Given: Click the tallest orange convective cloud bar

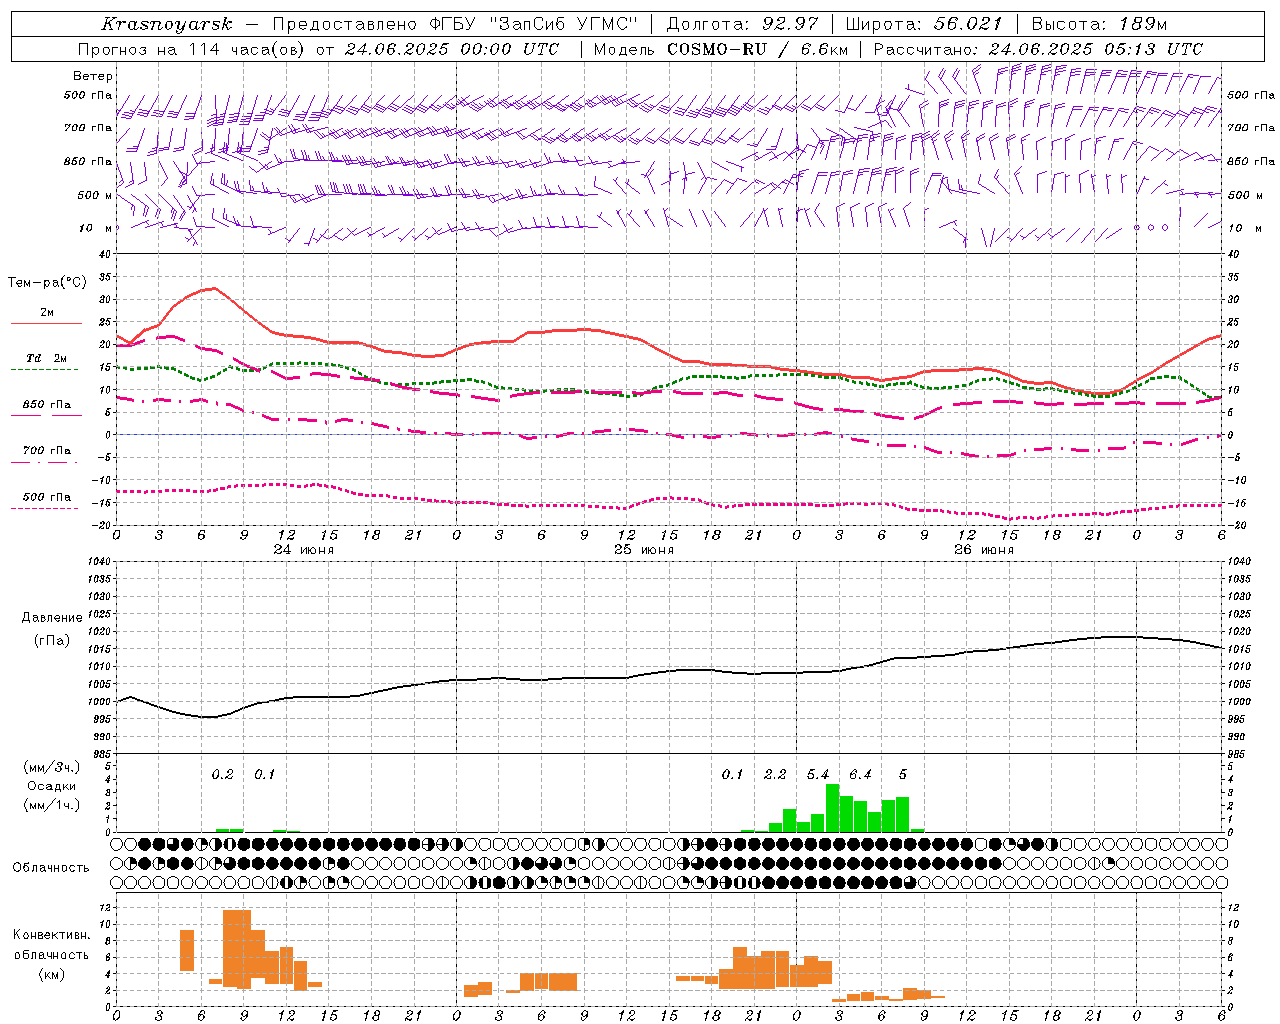Looking at the screenshot, I should click(236, 949).
